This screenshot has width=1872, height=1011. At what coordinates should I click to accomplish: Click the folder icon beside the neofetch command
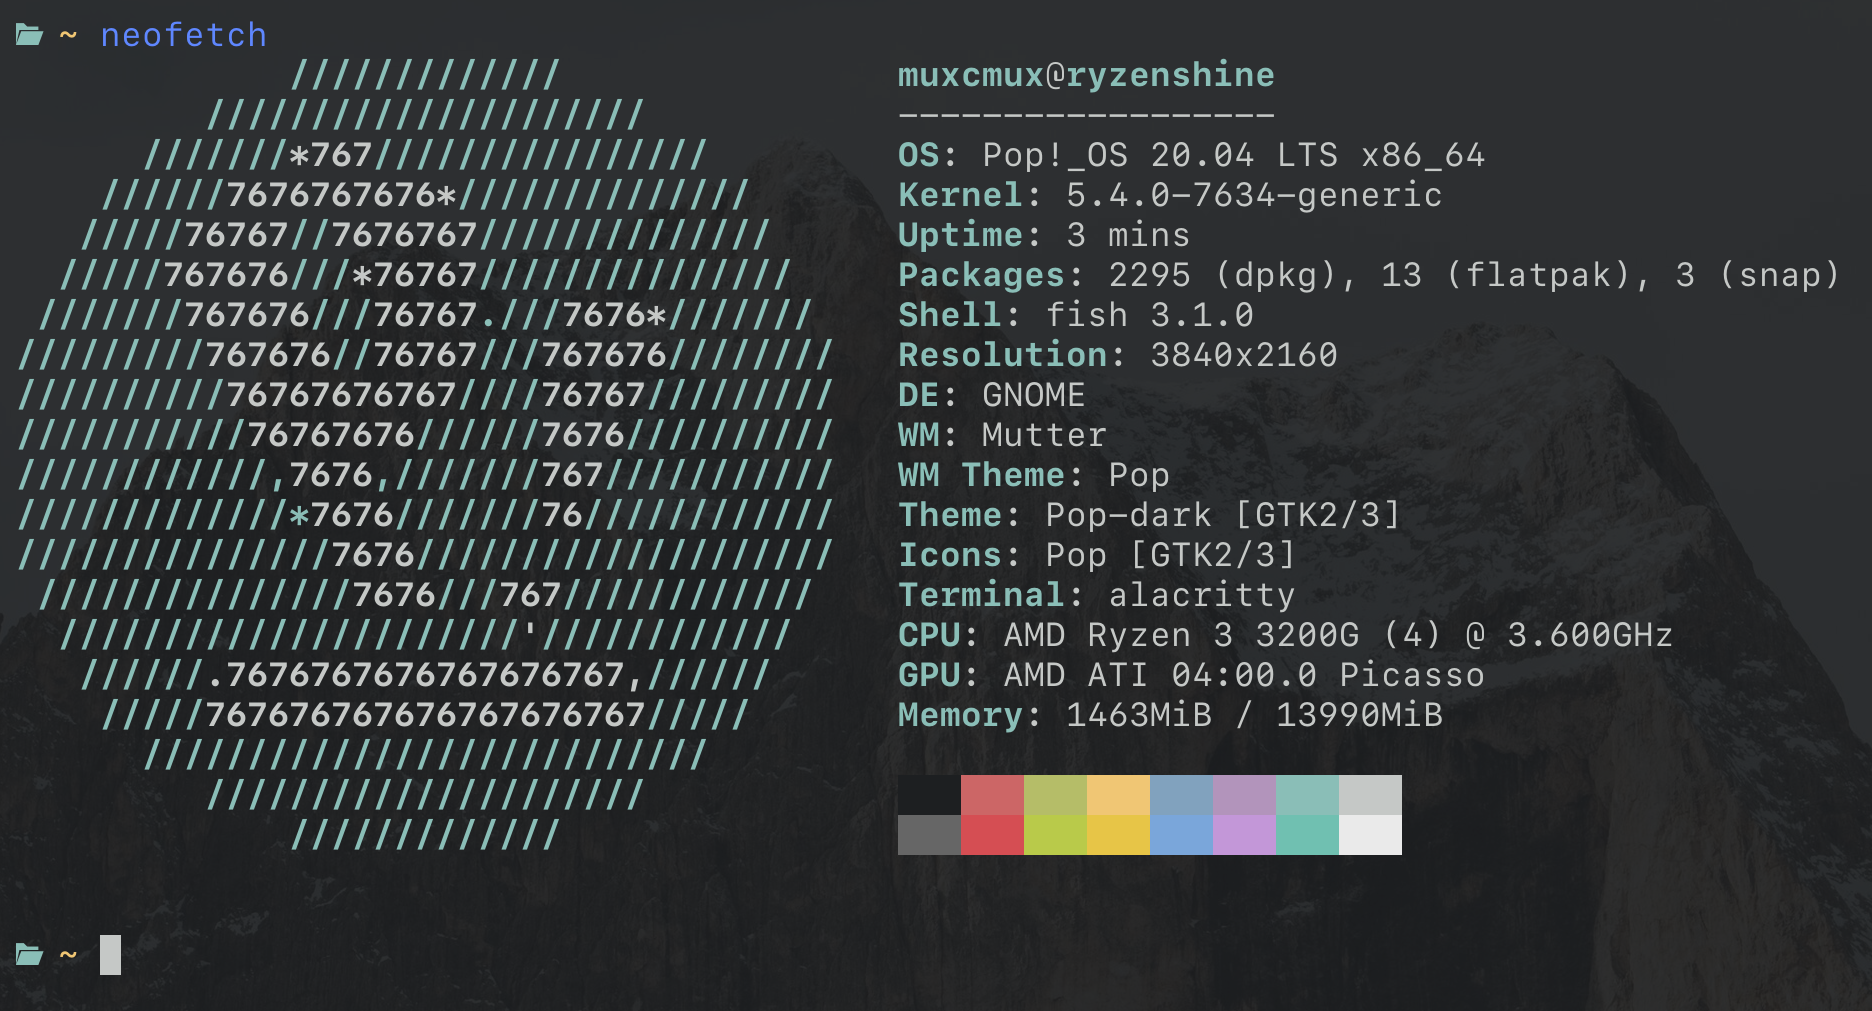(29, 36)
